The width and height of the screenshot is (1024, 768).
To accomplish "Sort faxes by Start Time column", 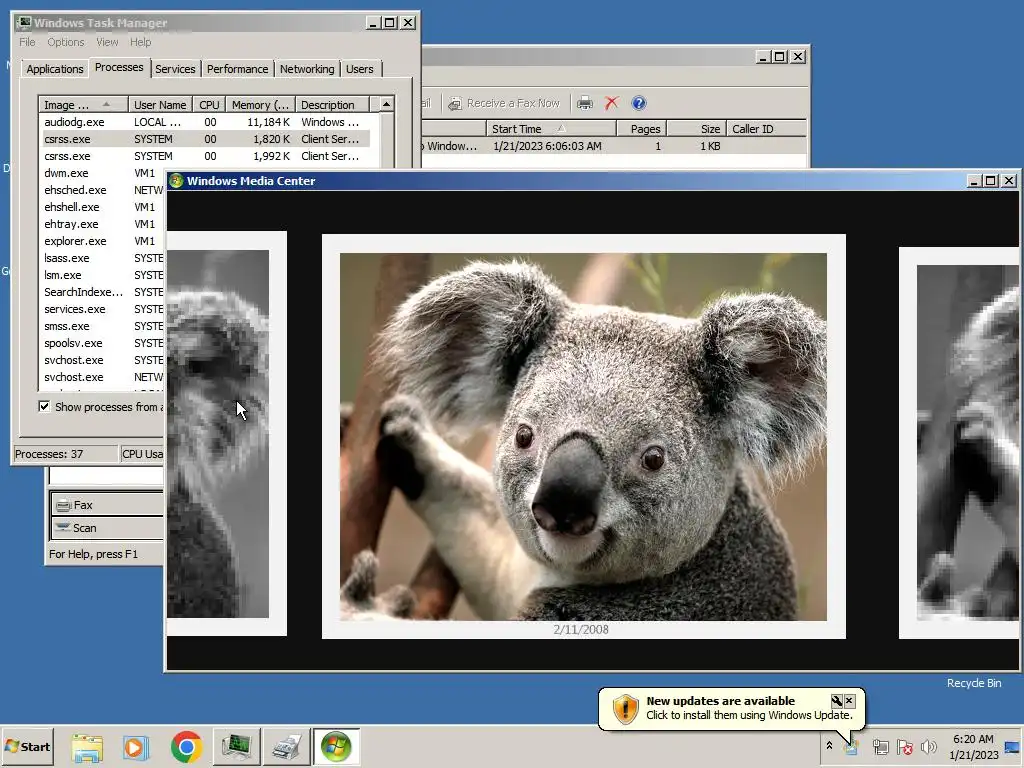I will tap(551, 129).
